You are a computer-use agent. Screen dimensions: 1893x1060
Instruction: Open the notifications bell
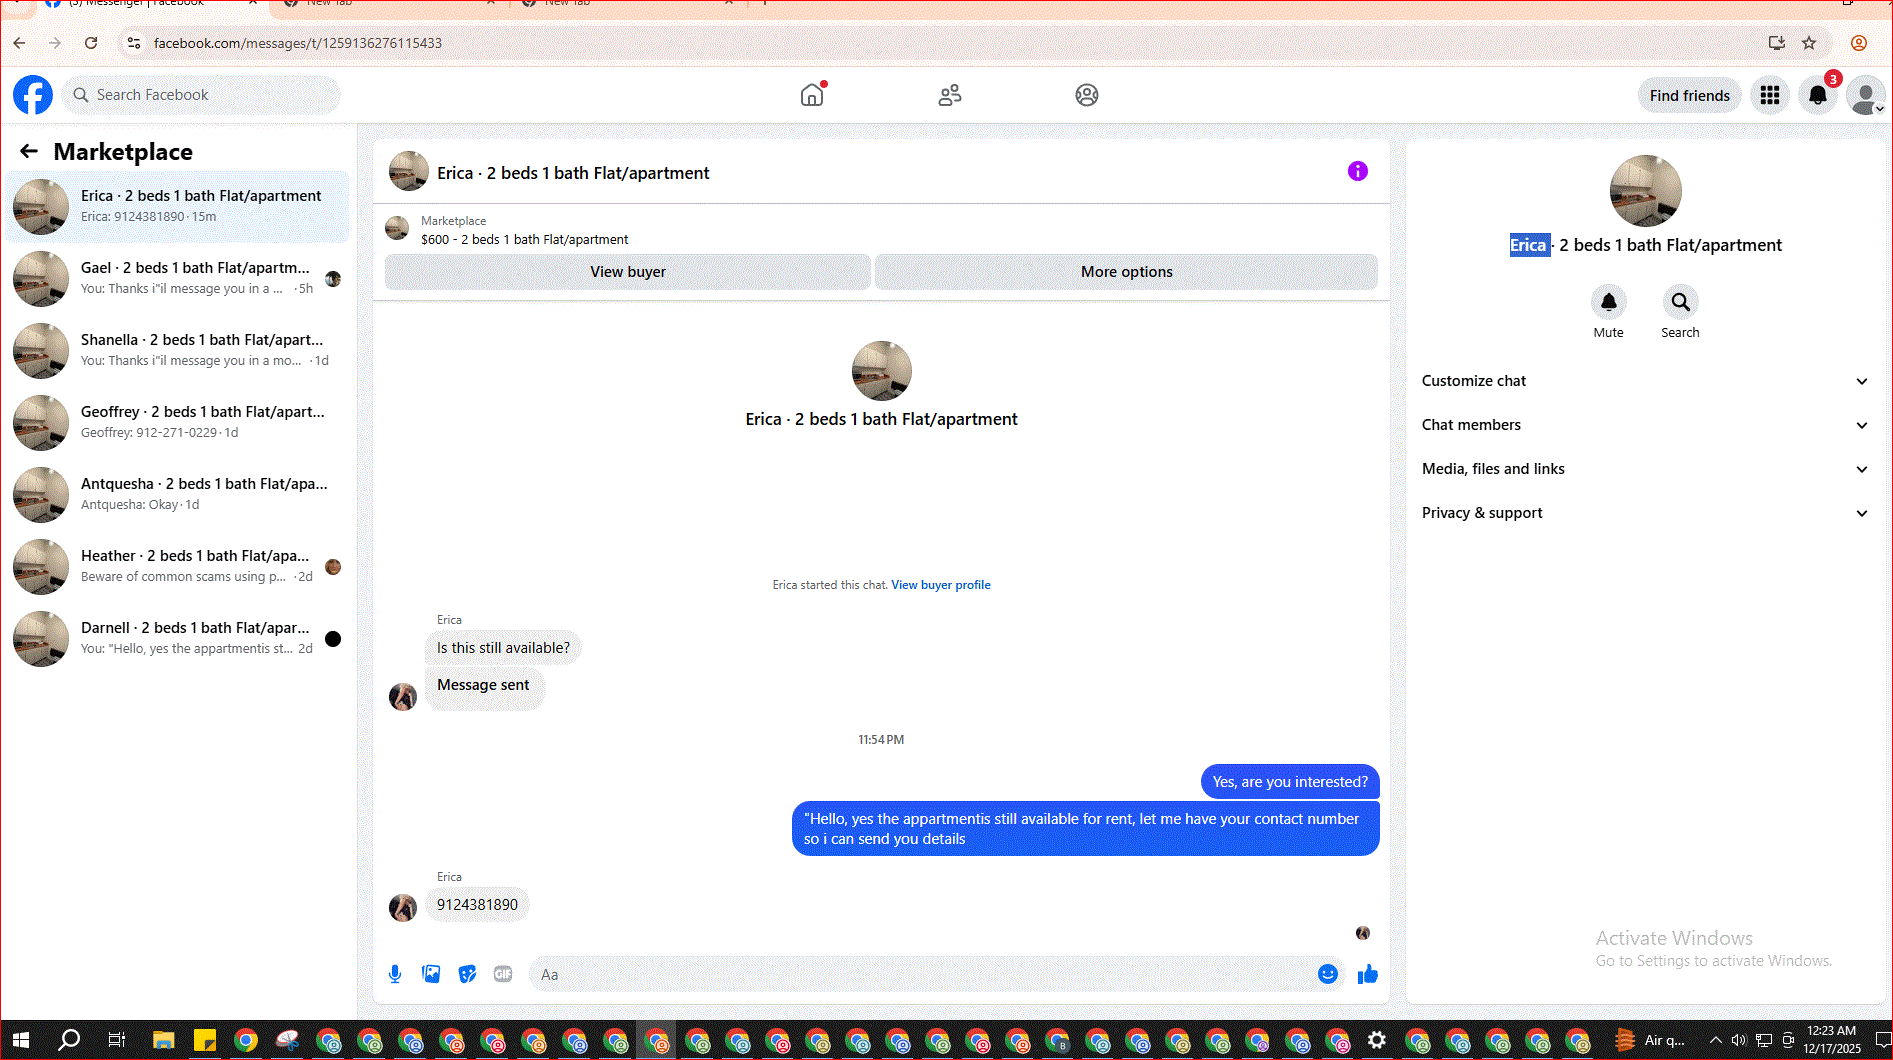[x=1817, y=95]
